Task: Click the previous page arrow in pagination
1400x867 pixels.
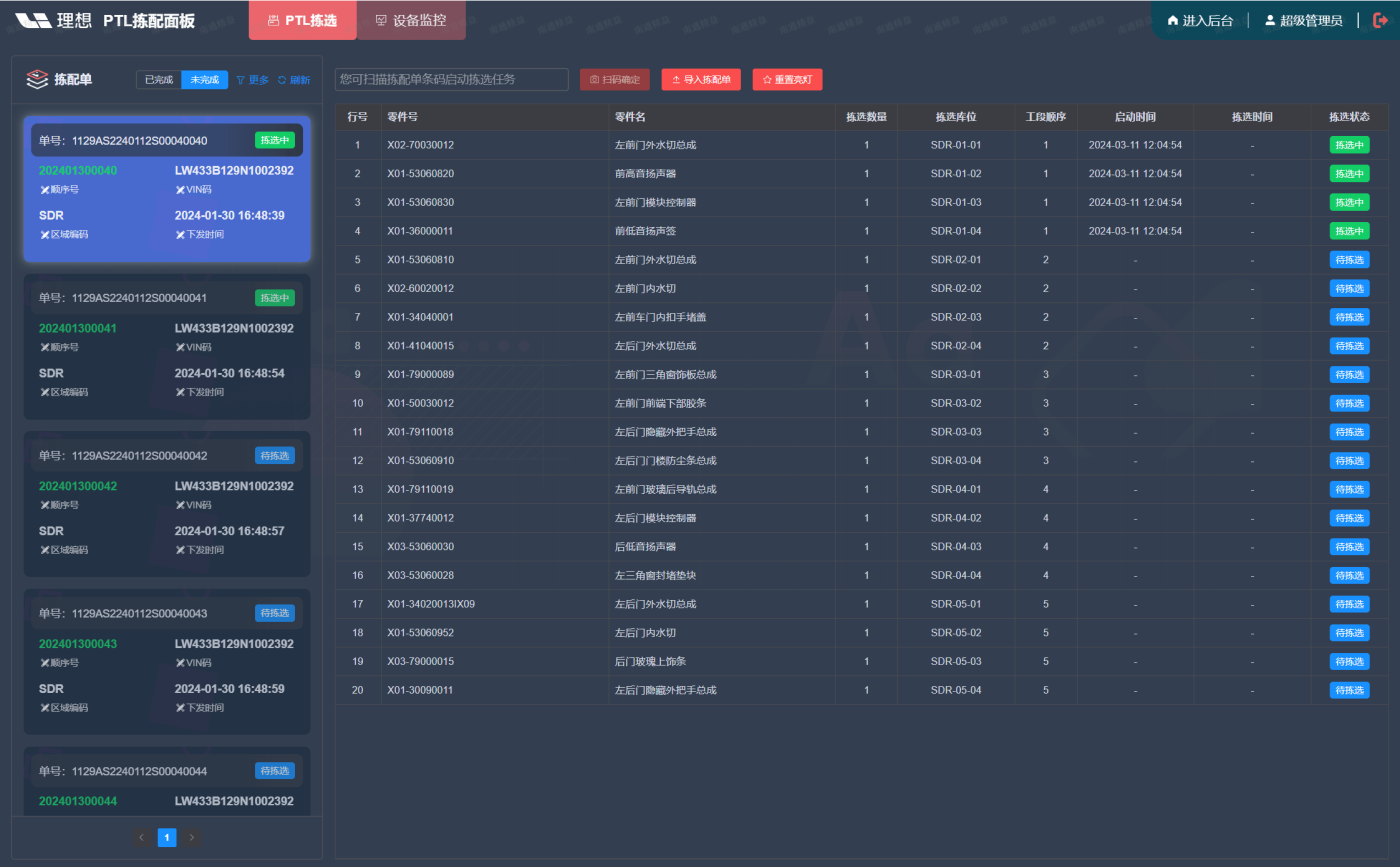Action: tap(142, 837)
